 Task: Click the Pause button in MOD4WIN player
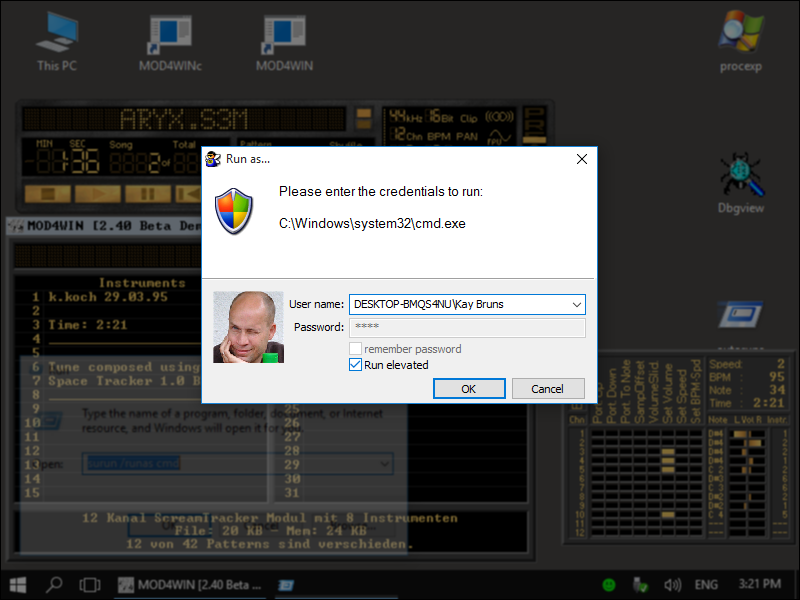point(148,194)
